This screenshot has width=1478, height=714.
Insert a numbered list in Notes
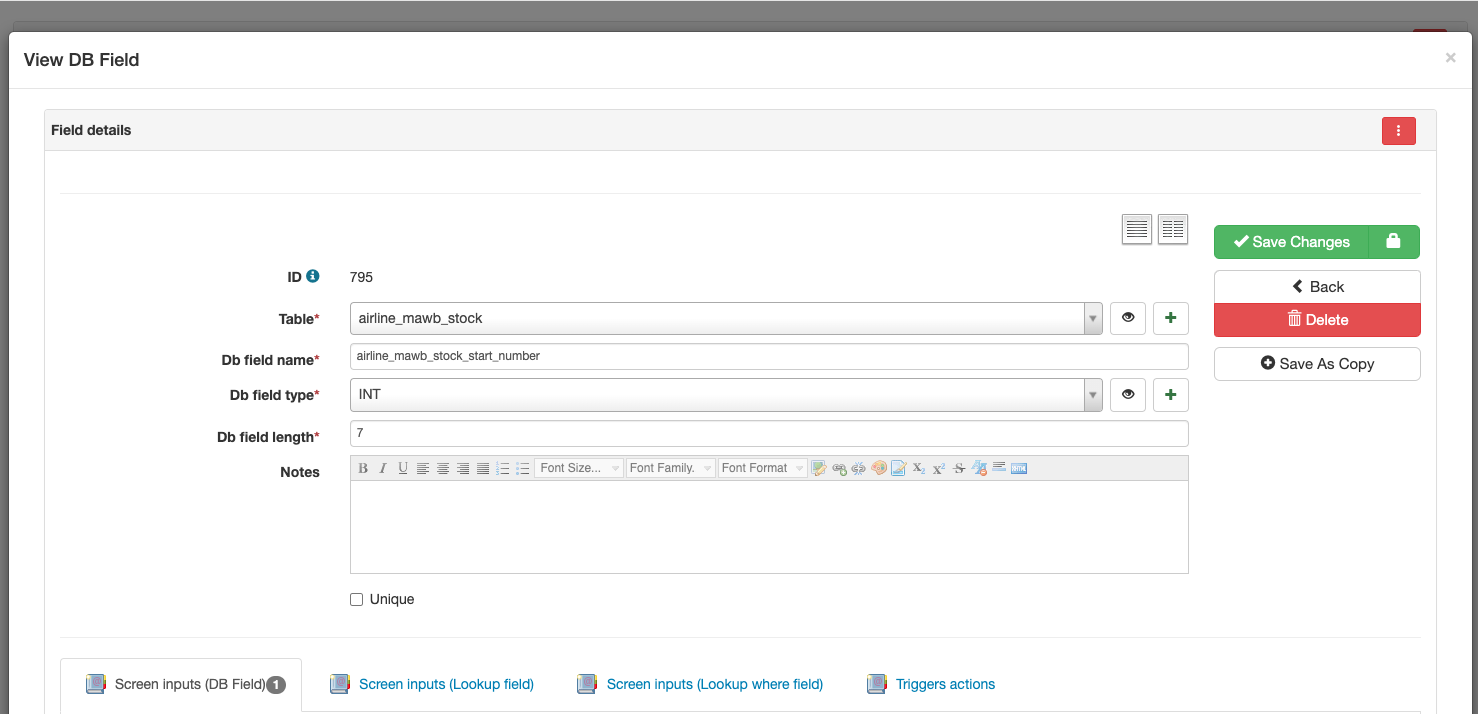(503, 468)
